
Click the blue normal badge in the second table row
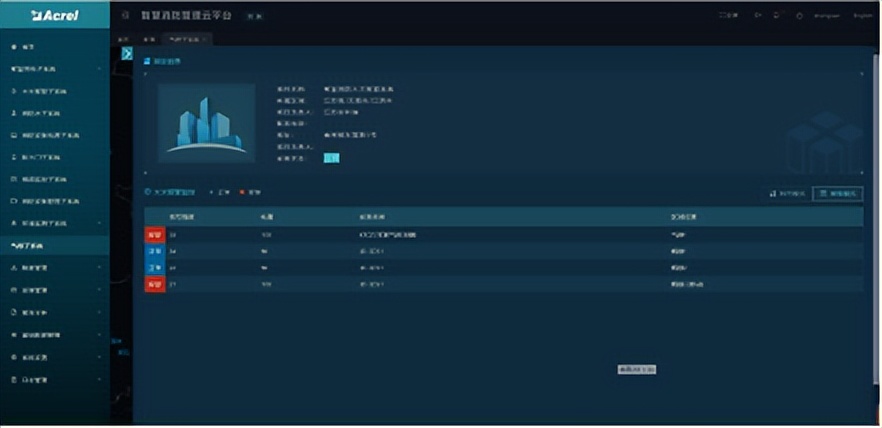tap(155, 251)
